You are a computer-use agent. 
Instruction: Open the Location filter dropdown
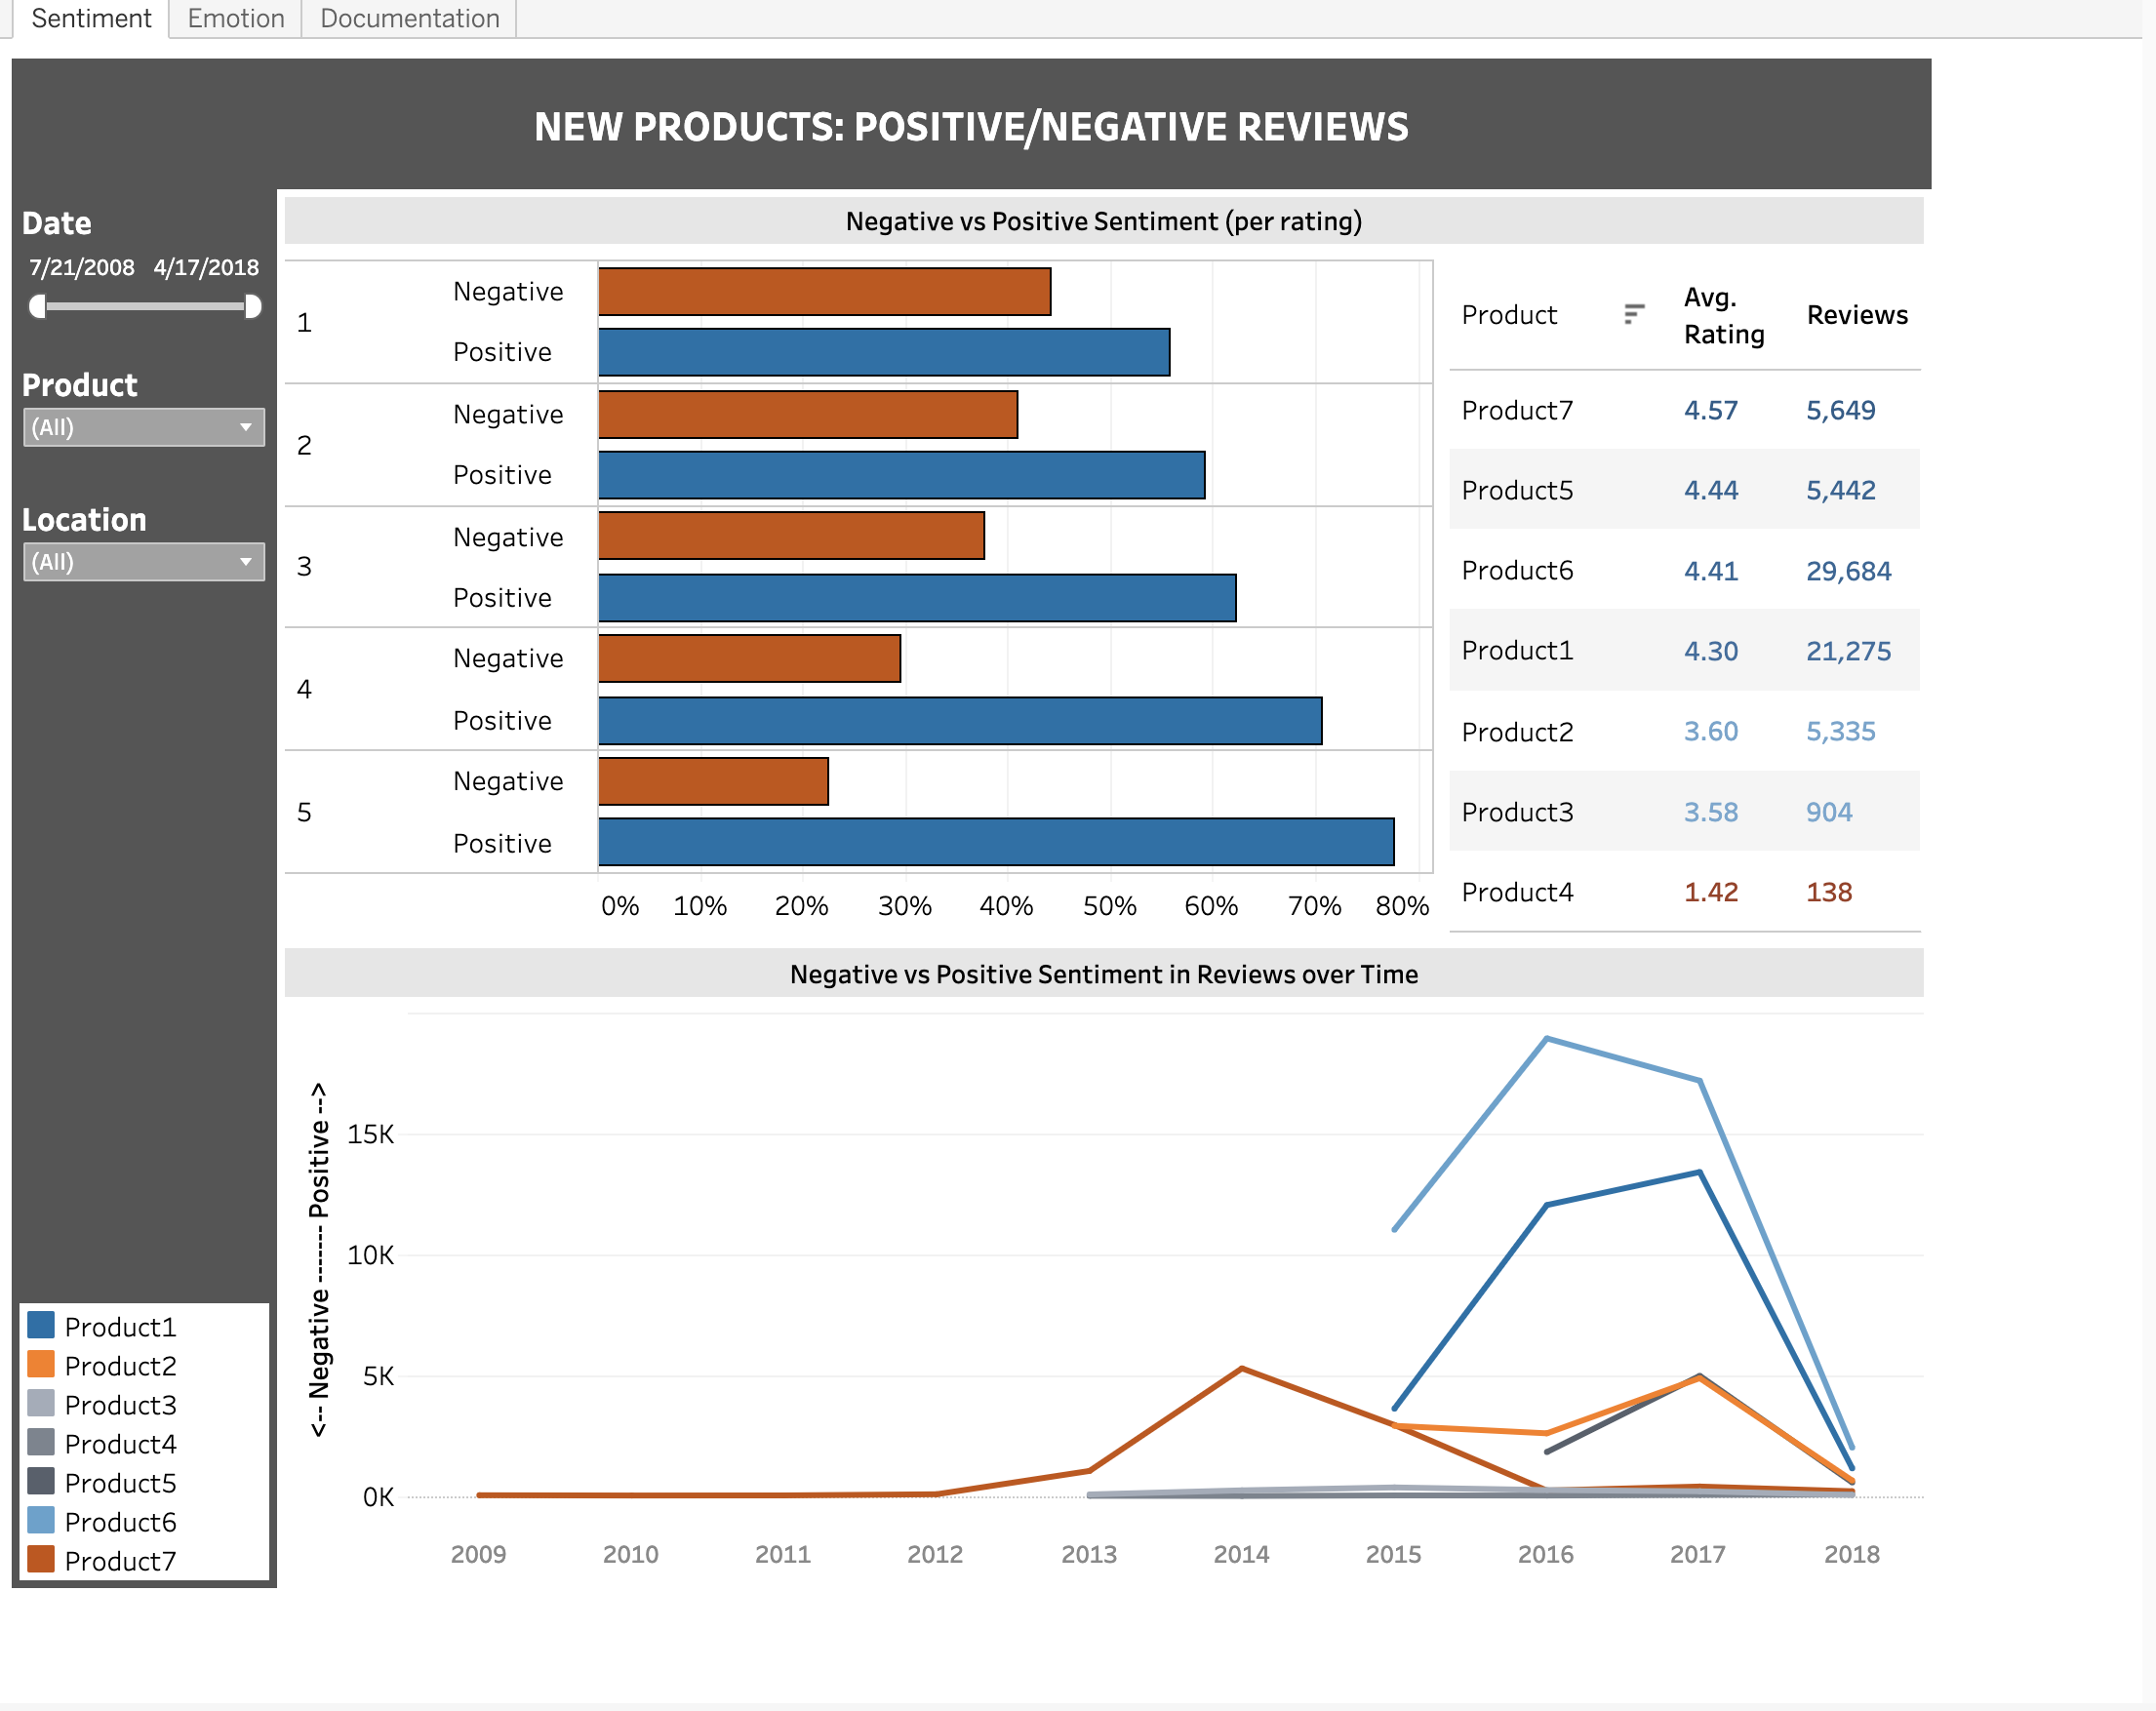[143, 562]
